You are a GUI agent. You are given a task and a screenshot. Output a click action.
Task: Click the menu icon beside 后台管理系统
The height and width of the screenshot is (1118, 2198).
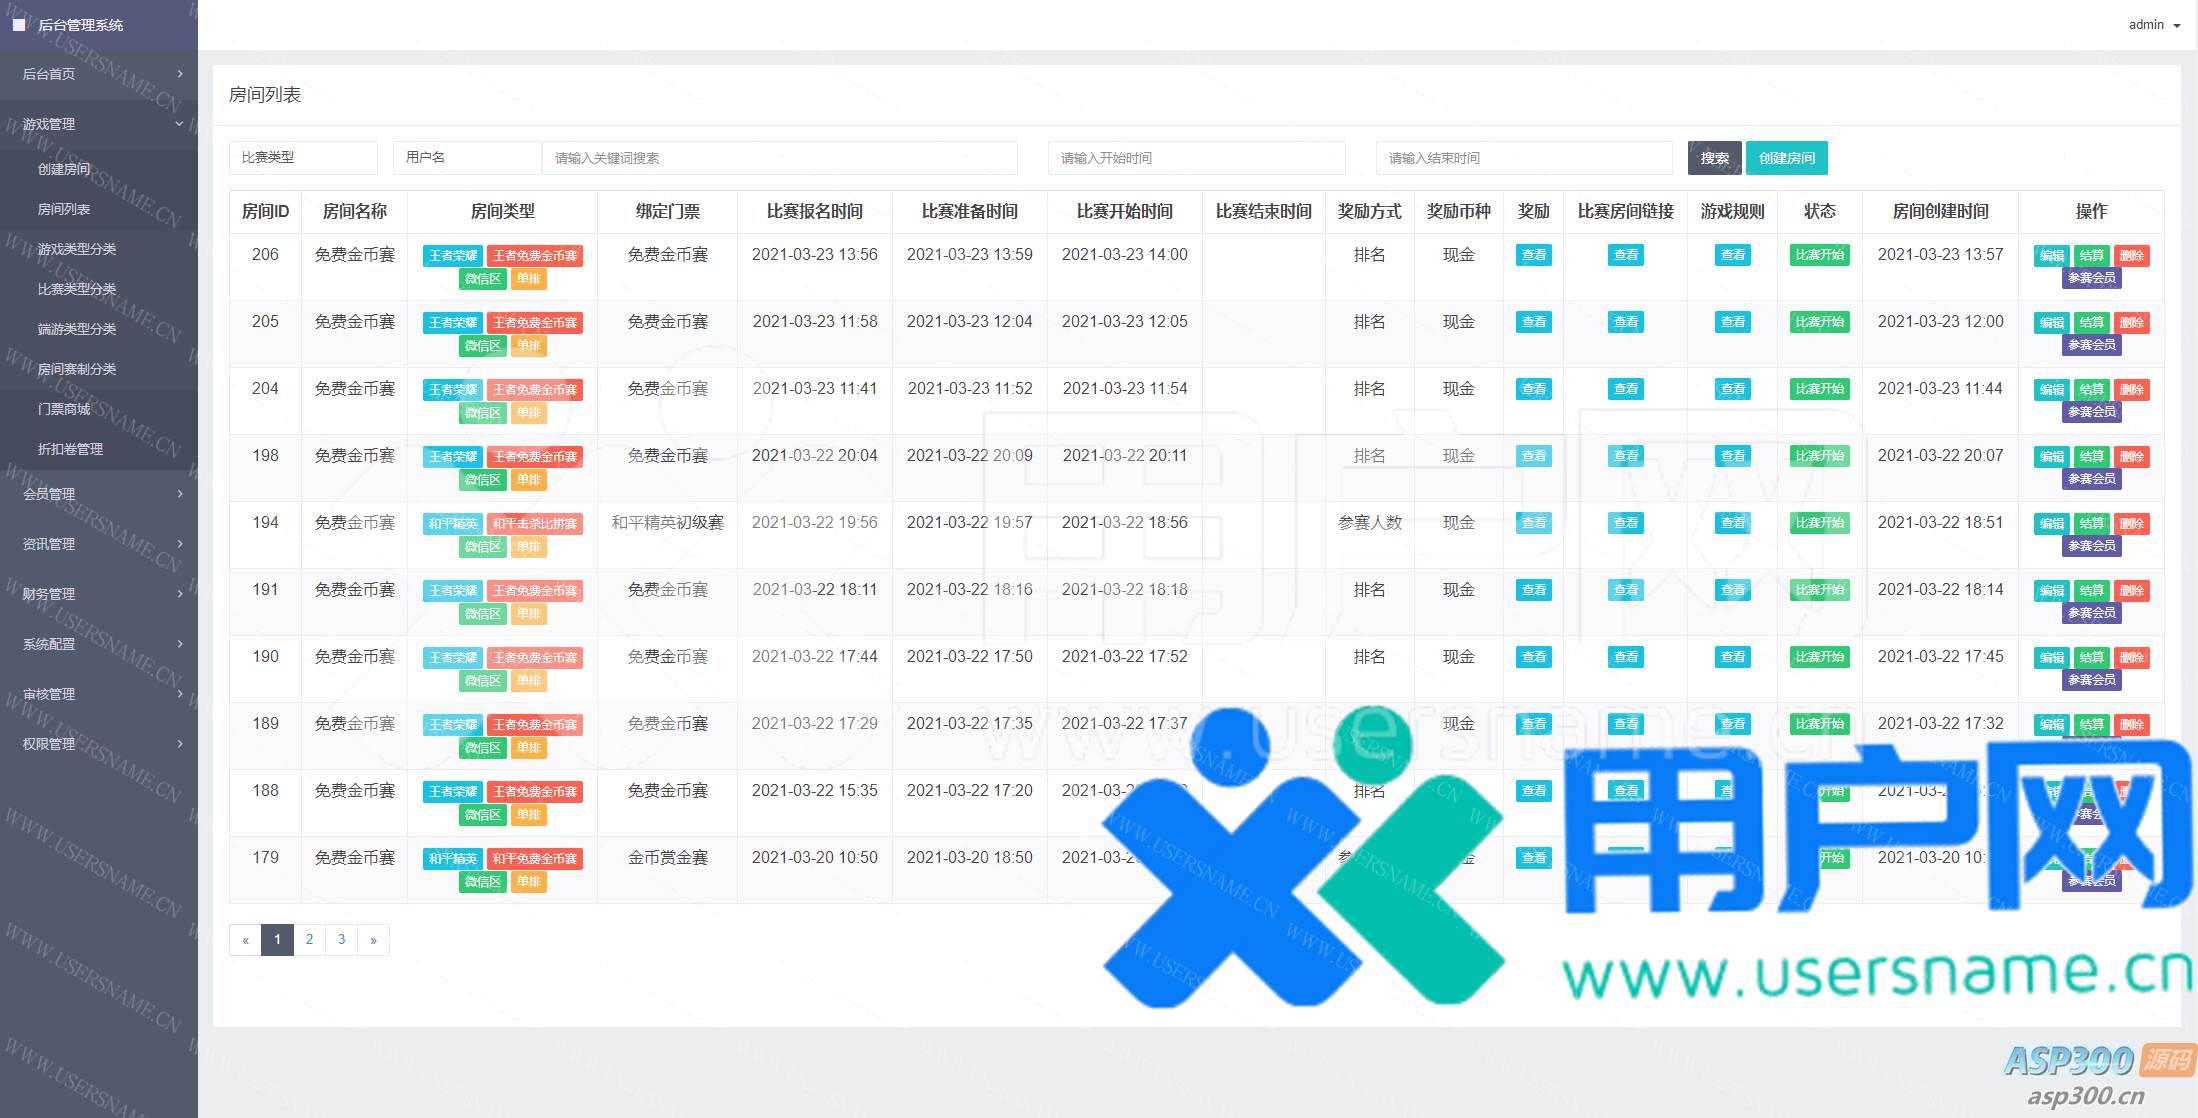pos(19,25)
